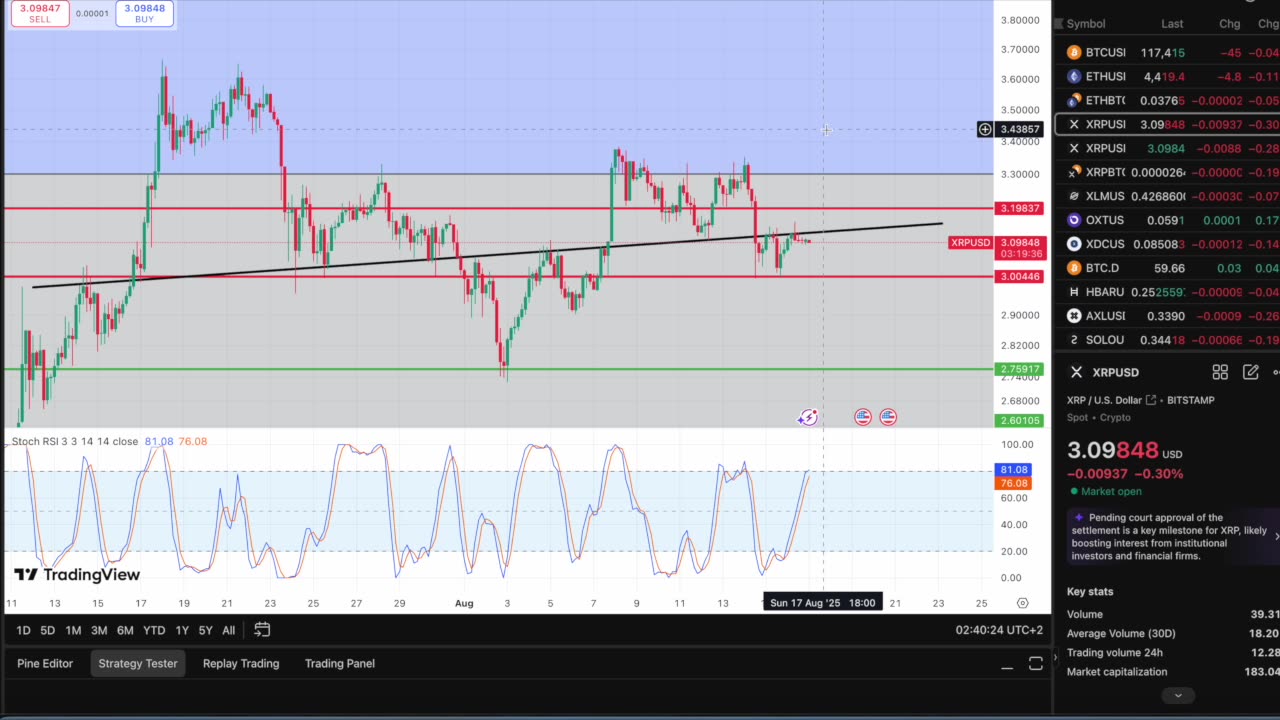
Task: Click the XRPBTC pair icon
Action: 1074,172
